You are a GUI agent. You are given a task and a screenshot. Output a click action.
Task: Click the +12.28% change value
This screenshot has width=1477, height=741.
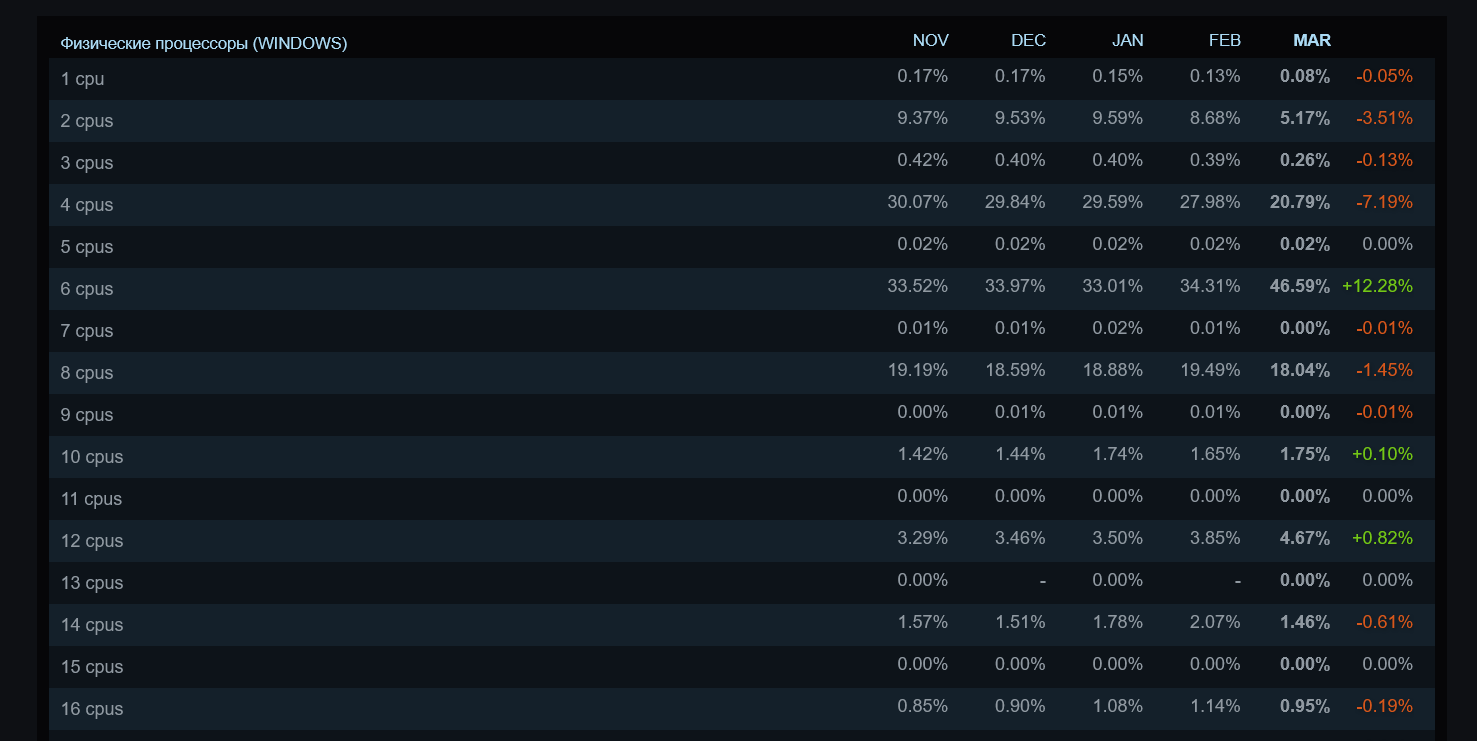[1377, 286]
